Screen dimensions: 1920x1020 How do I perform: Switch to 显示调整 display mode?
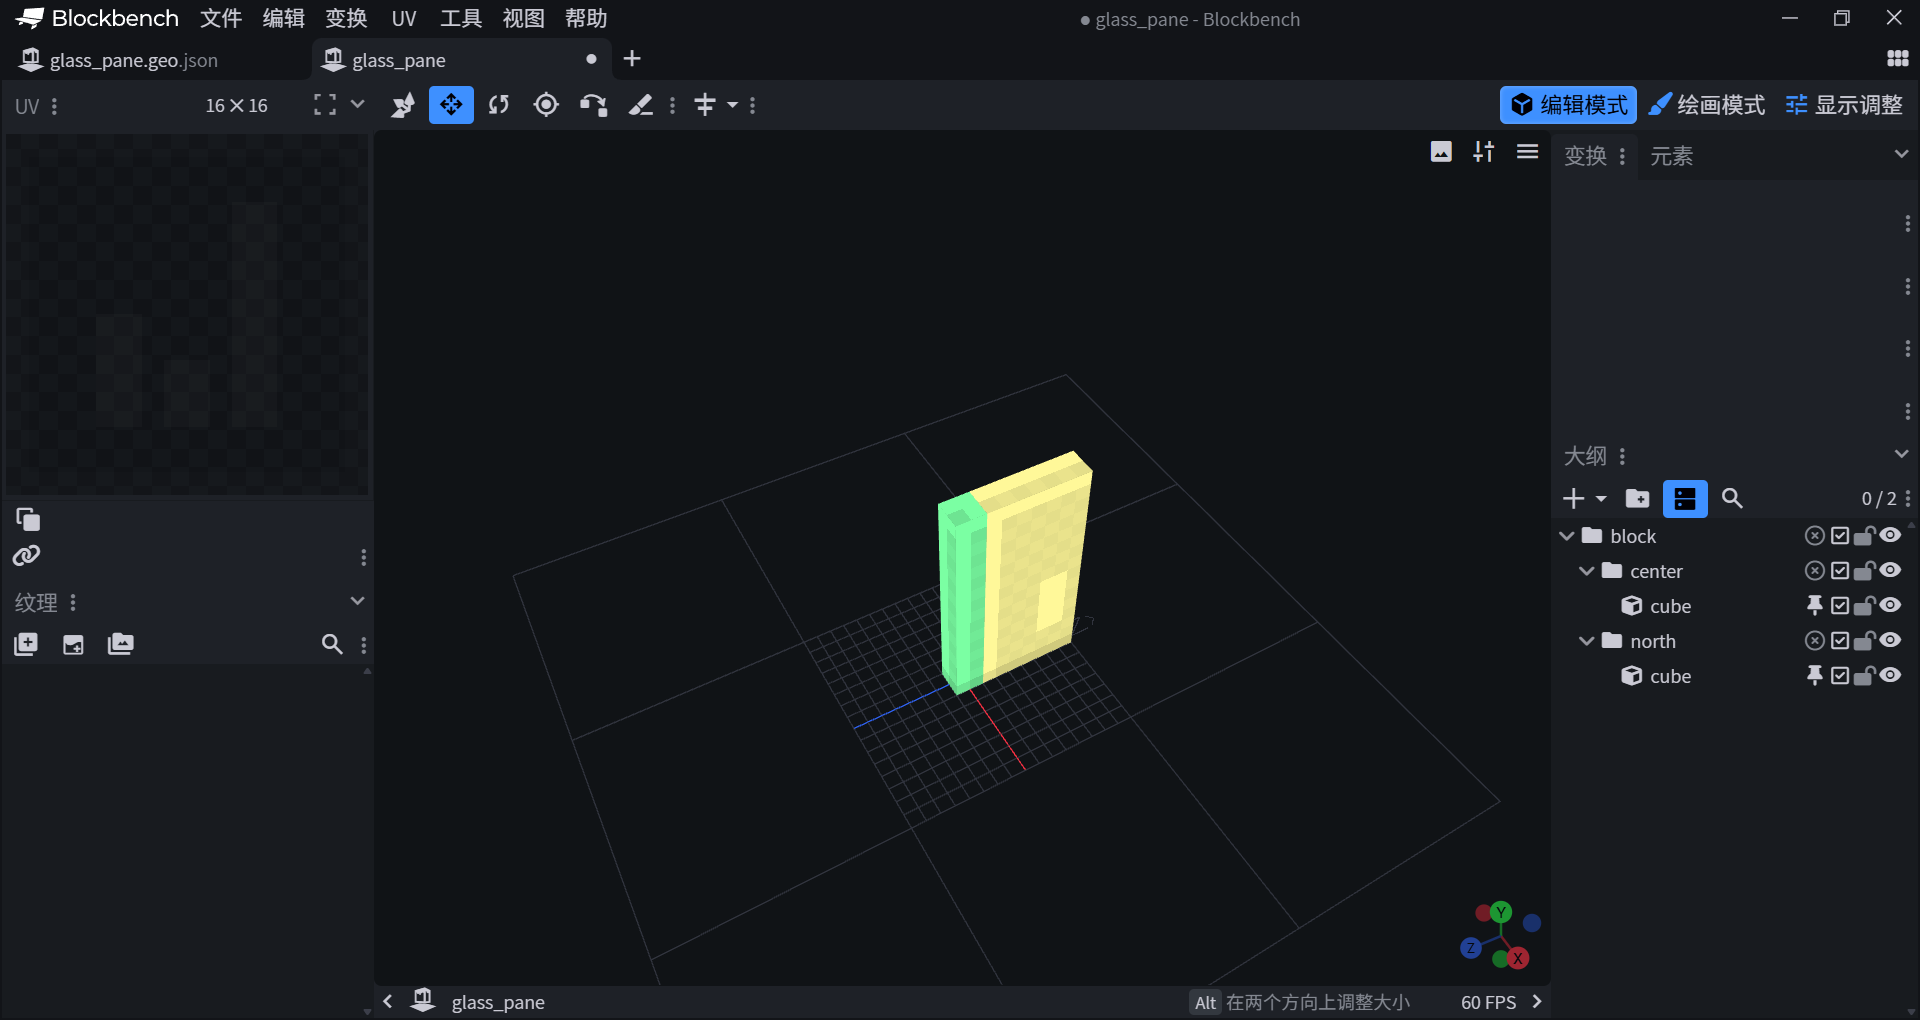(1844, 105)
